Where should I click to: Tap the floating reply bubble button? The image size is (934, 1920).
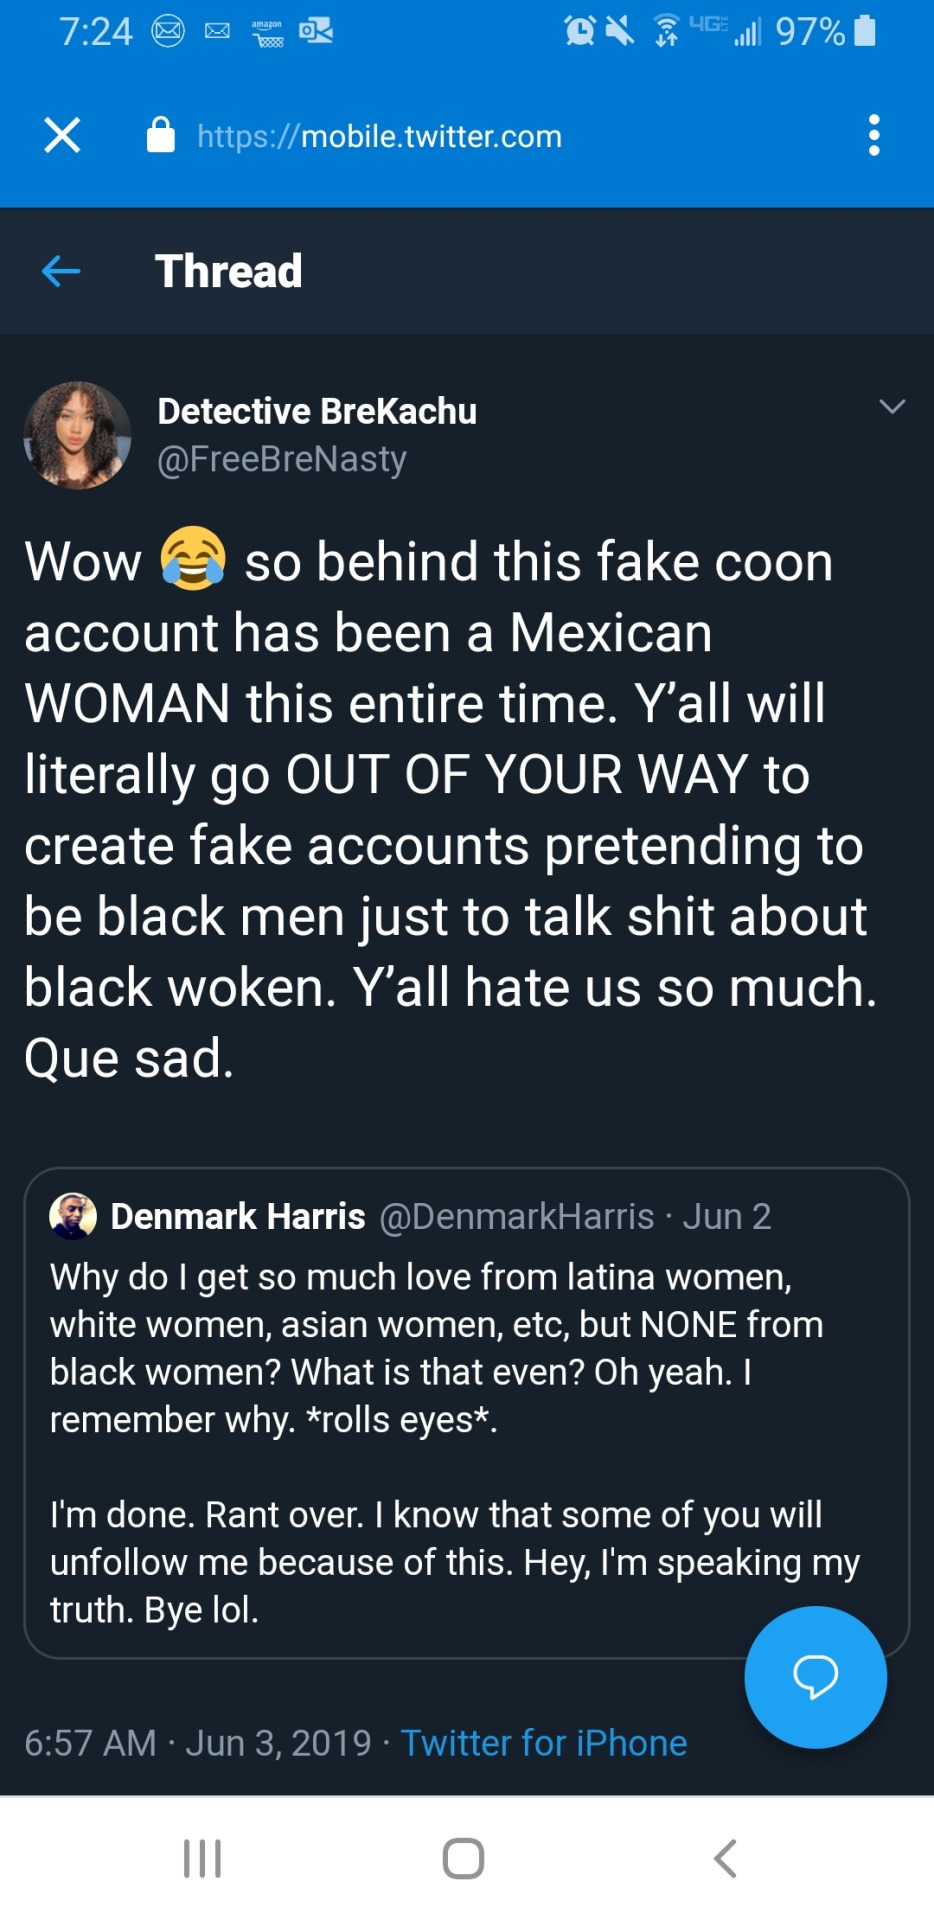tap(815, 1677)
